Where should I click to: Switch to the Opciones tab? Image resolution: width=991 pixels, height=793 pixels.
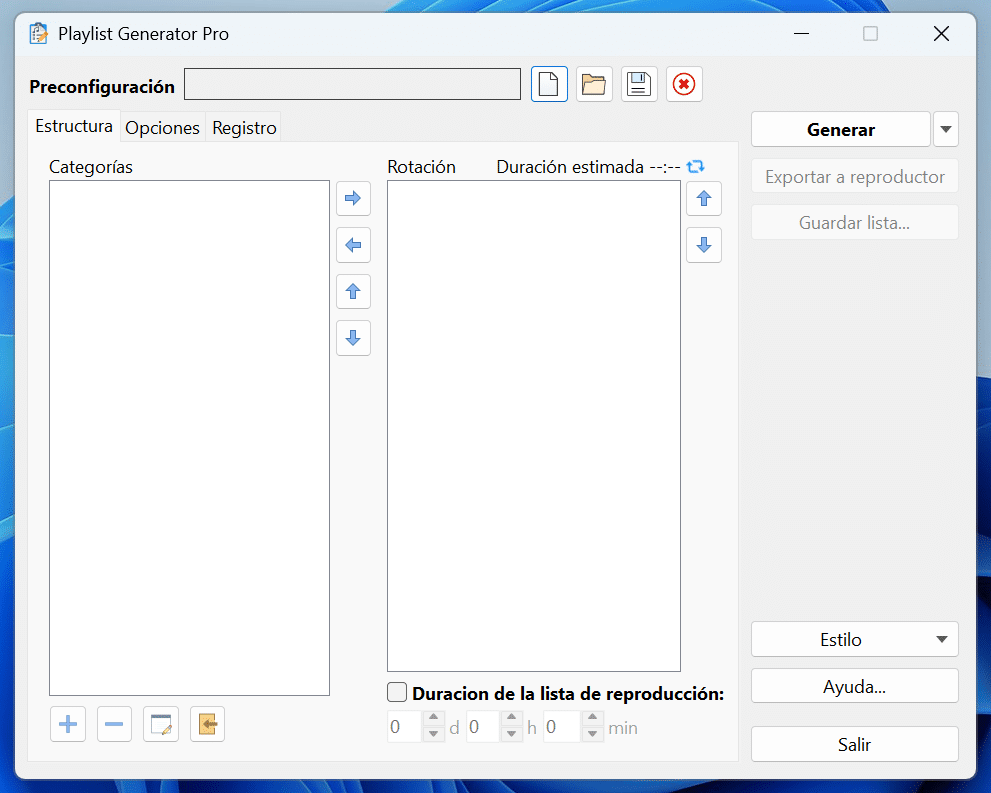click(x=162, y=128)
